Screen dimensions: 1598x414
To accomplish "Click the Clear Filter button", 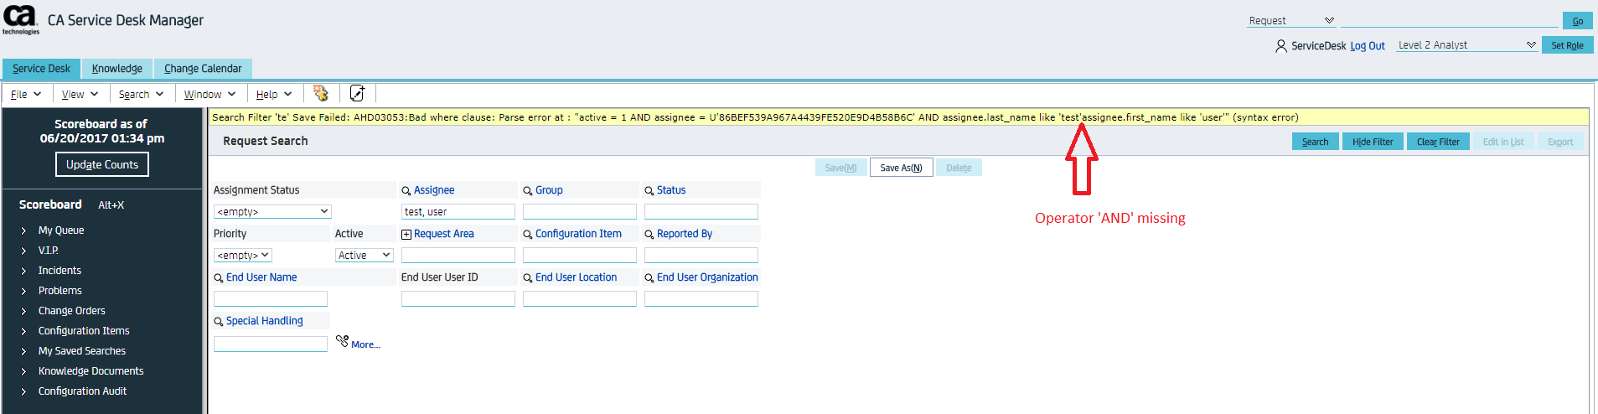I will click(1438, 142).
